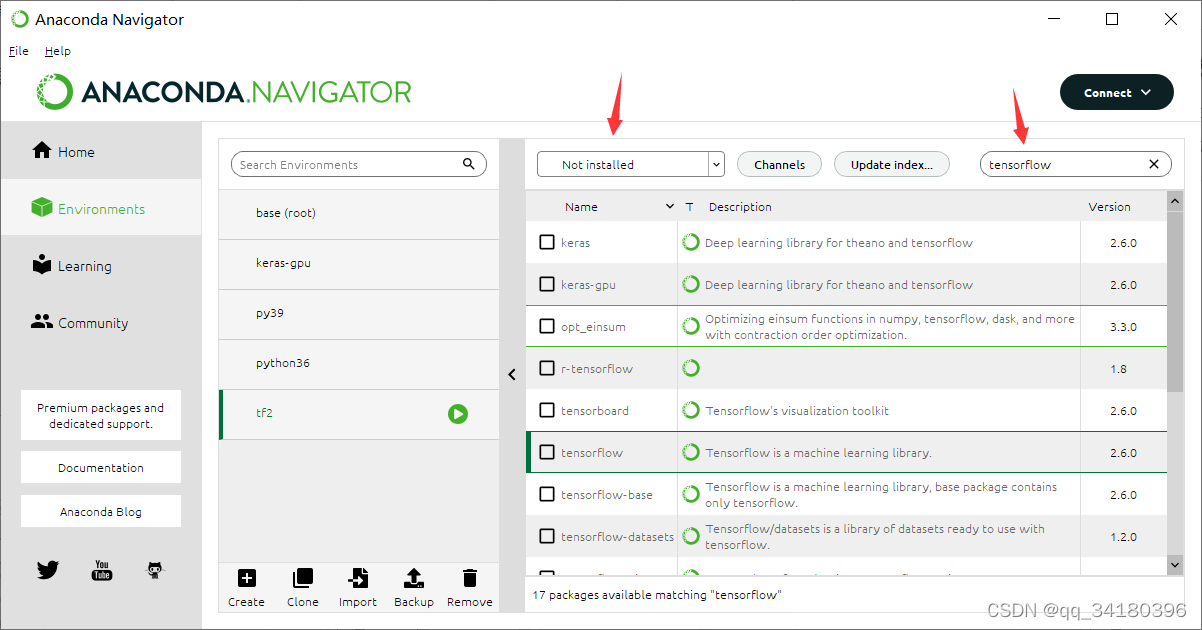This screenshot has height=630, width=1202.
Task: Click the Environments cube icon
Action: (x=42, y=208)
